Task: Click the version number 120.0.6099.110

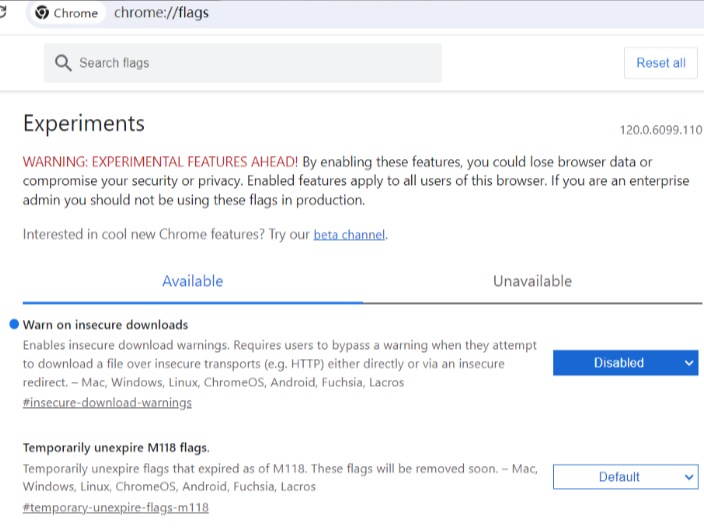Action: 660,130
